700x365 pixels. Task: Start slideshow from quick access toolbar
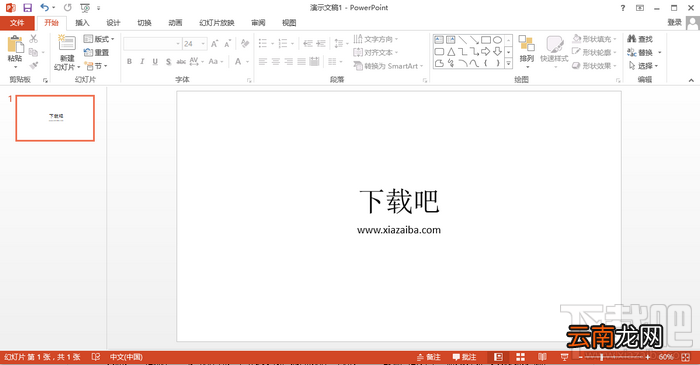coord(85,8)
